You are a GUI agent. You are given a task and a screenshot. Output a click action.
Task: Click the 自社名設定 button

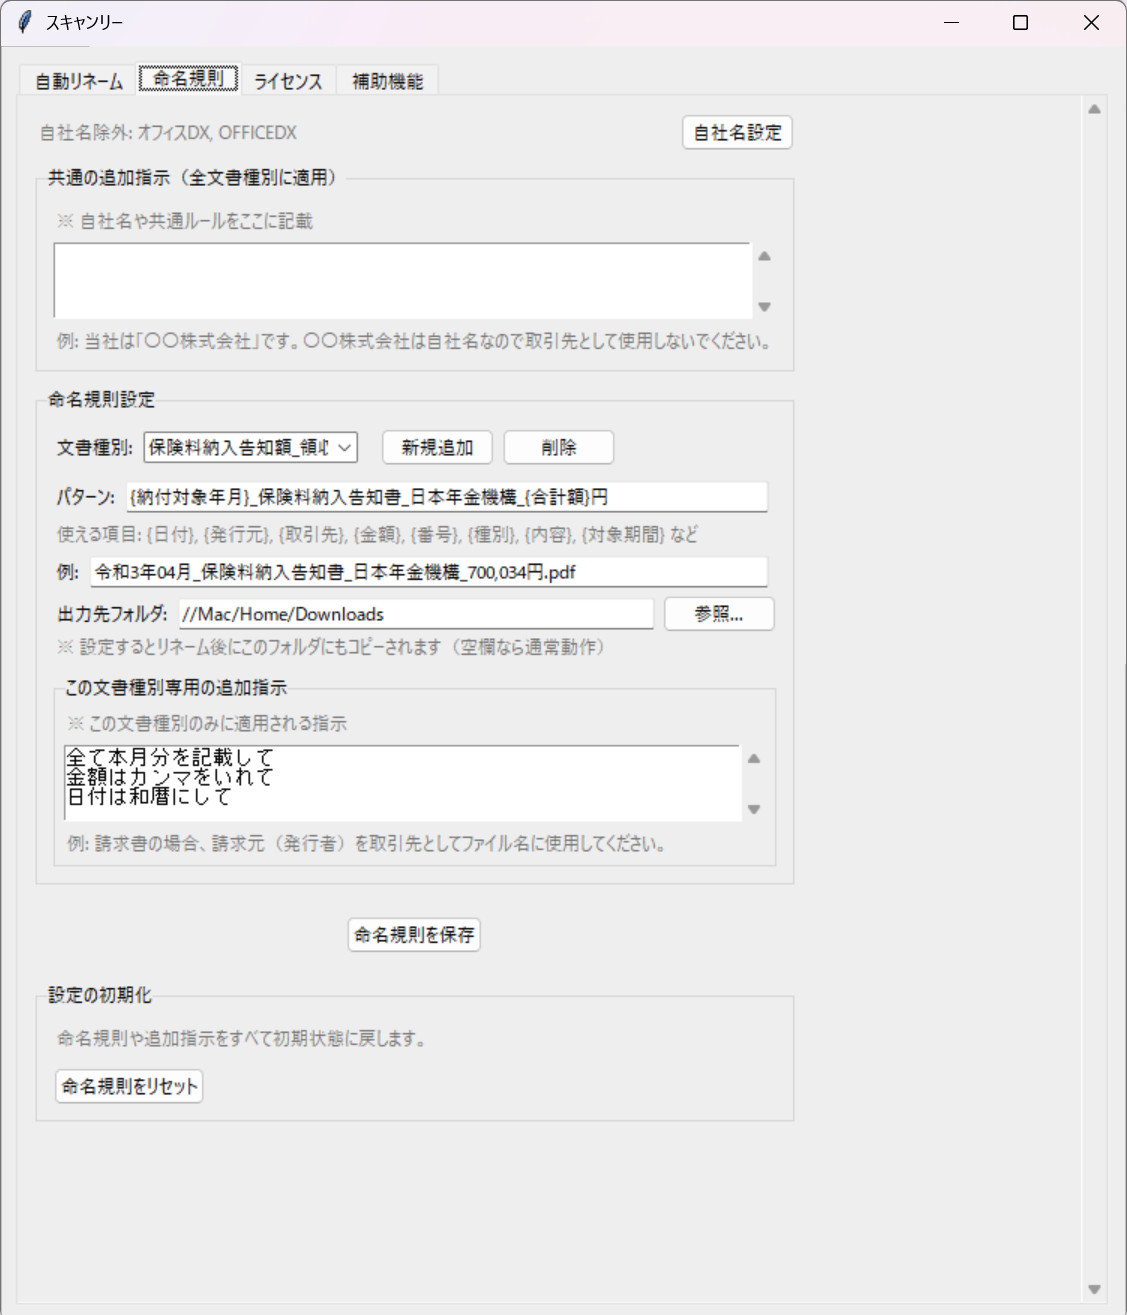pos(737,132)
